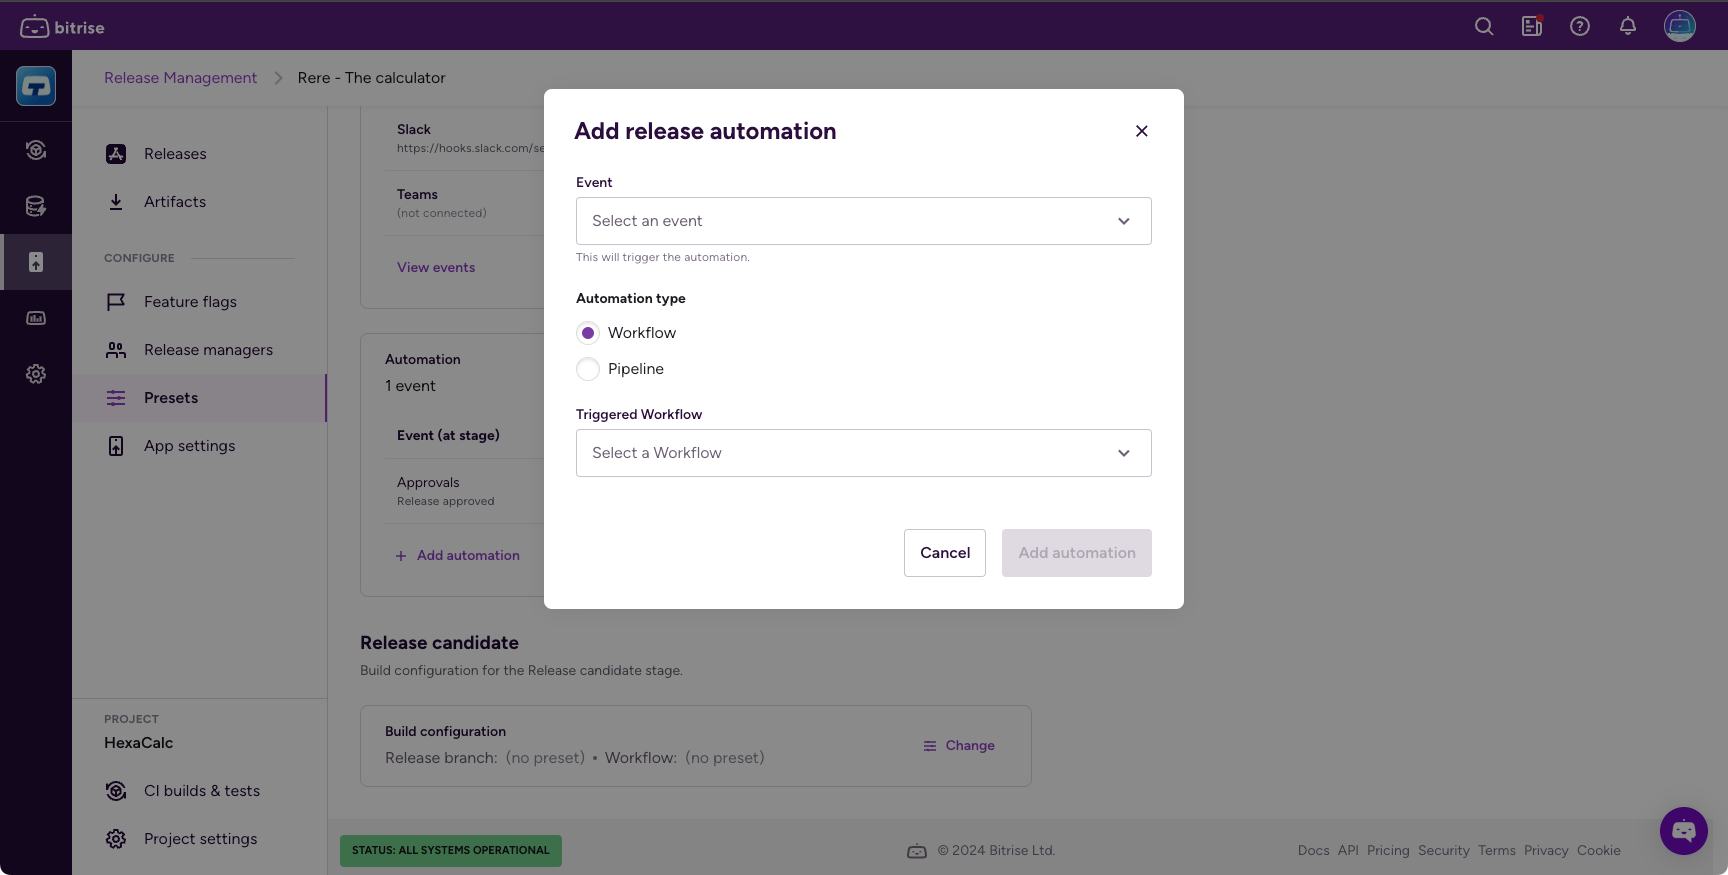Click the Bitrise logo in header

62,27
